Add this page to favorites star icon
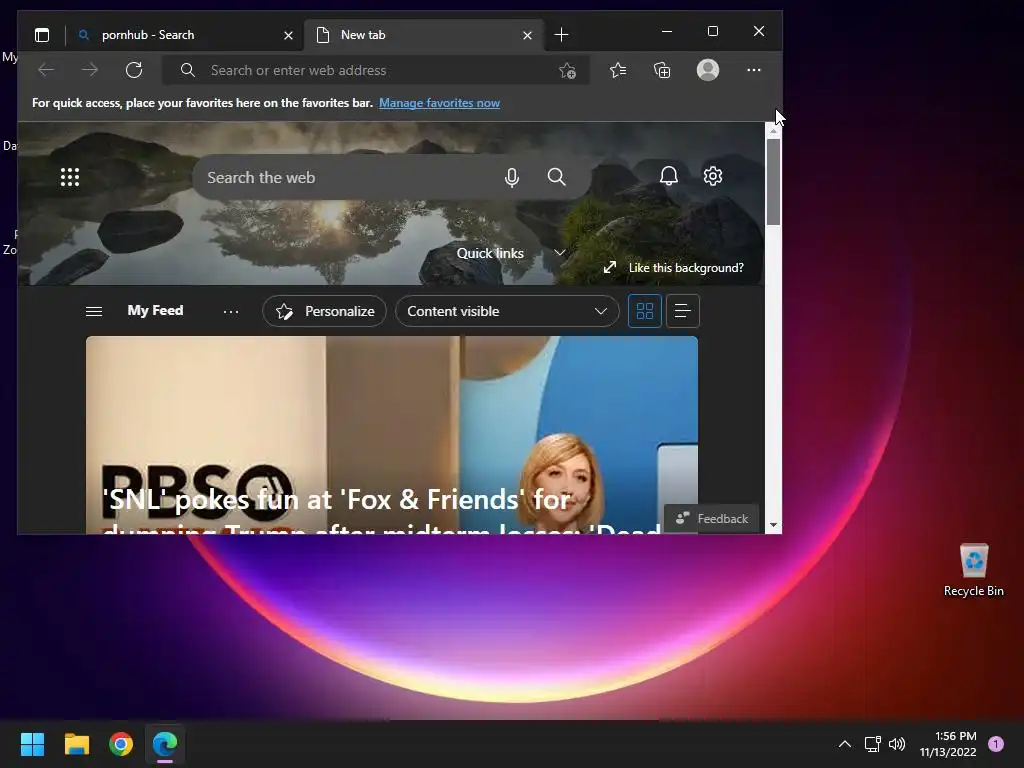The width and height of the screenshot is (1024, 768). 567,71
